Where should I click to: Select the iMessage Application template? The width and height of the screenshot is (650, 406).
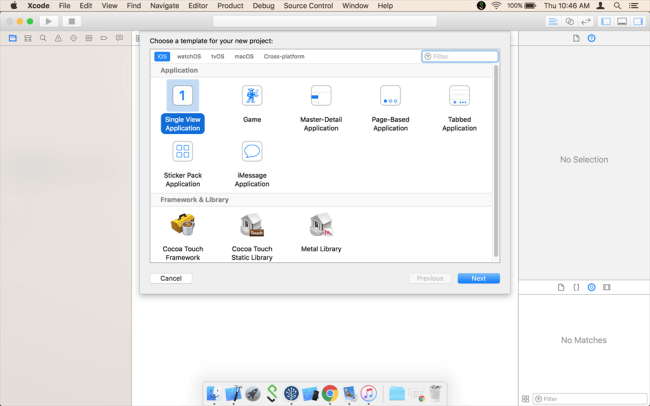pyautogui.click(x=252, y=164)
